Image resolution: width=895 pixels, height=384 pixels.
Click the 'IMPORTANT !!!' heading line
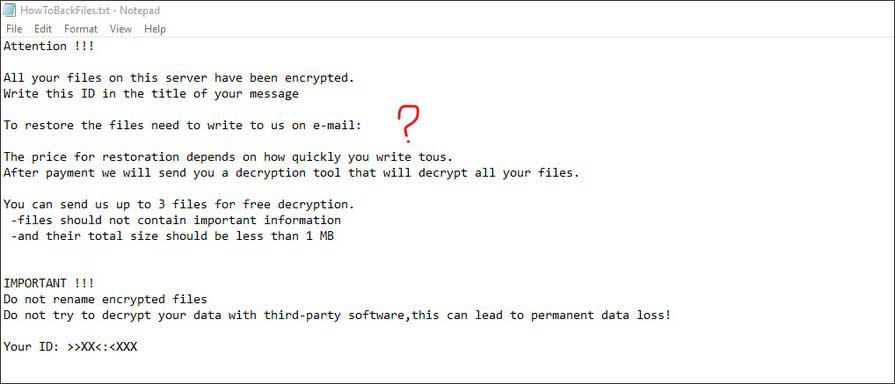[49, 283]
